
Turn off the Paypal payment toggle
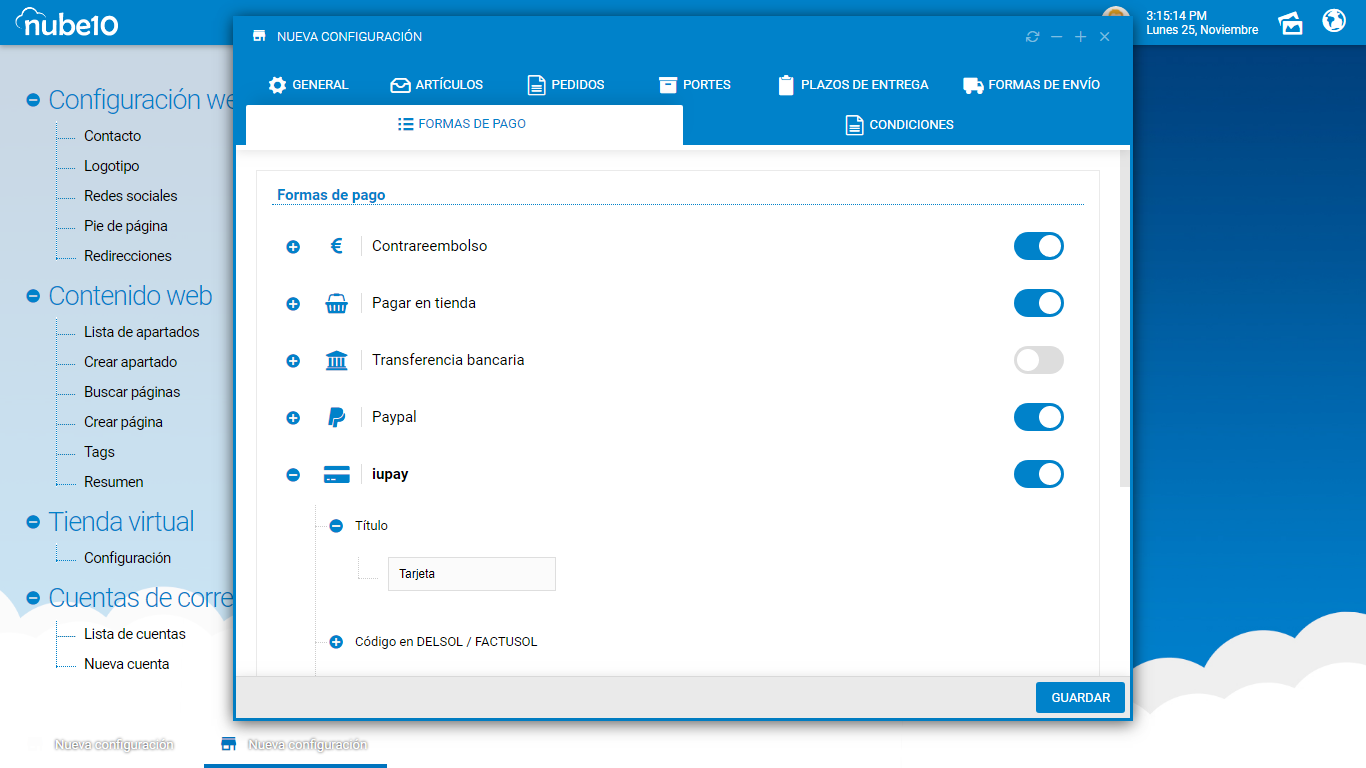(x=1038, y=417)
